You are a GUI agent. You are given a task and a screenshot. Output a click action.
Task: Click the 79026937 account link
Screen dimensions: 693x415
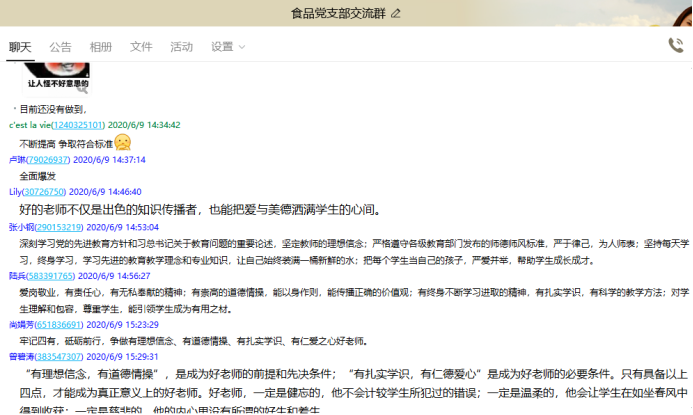[x=48, y=159]
